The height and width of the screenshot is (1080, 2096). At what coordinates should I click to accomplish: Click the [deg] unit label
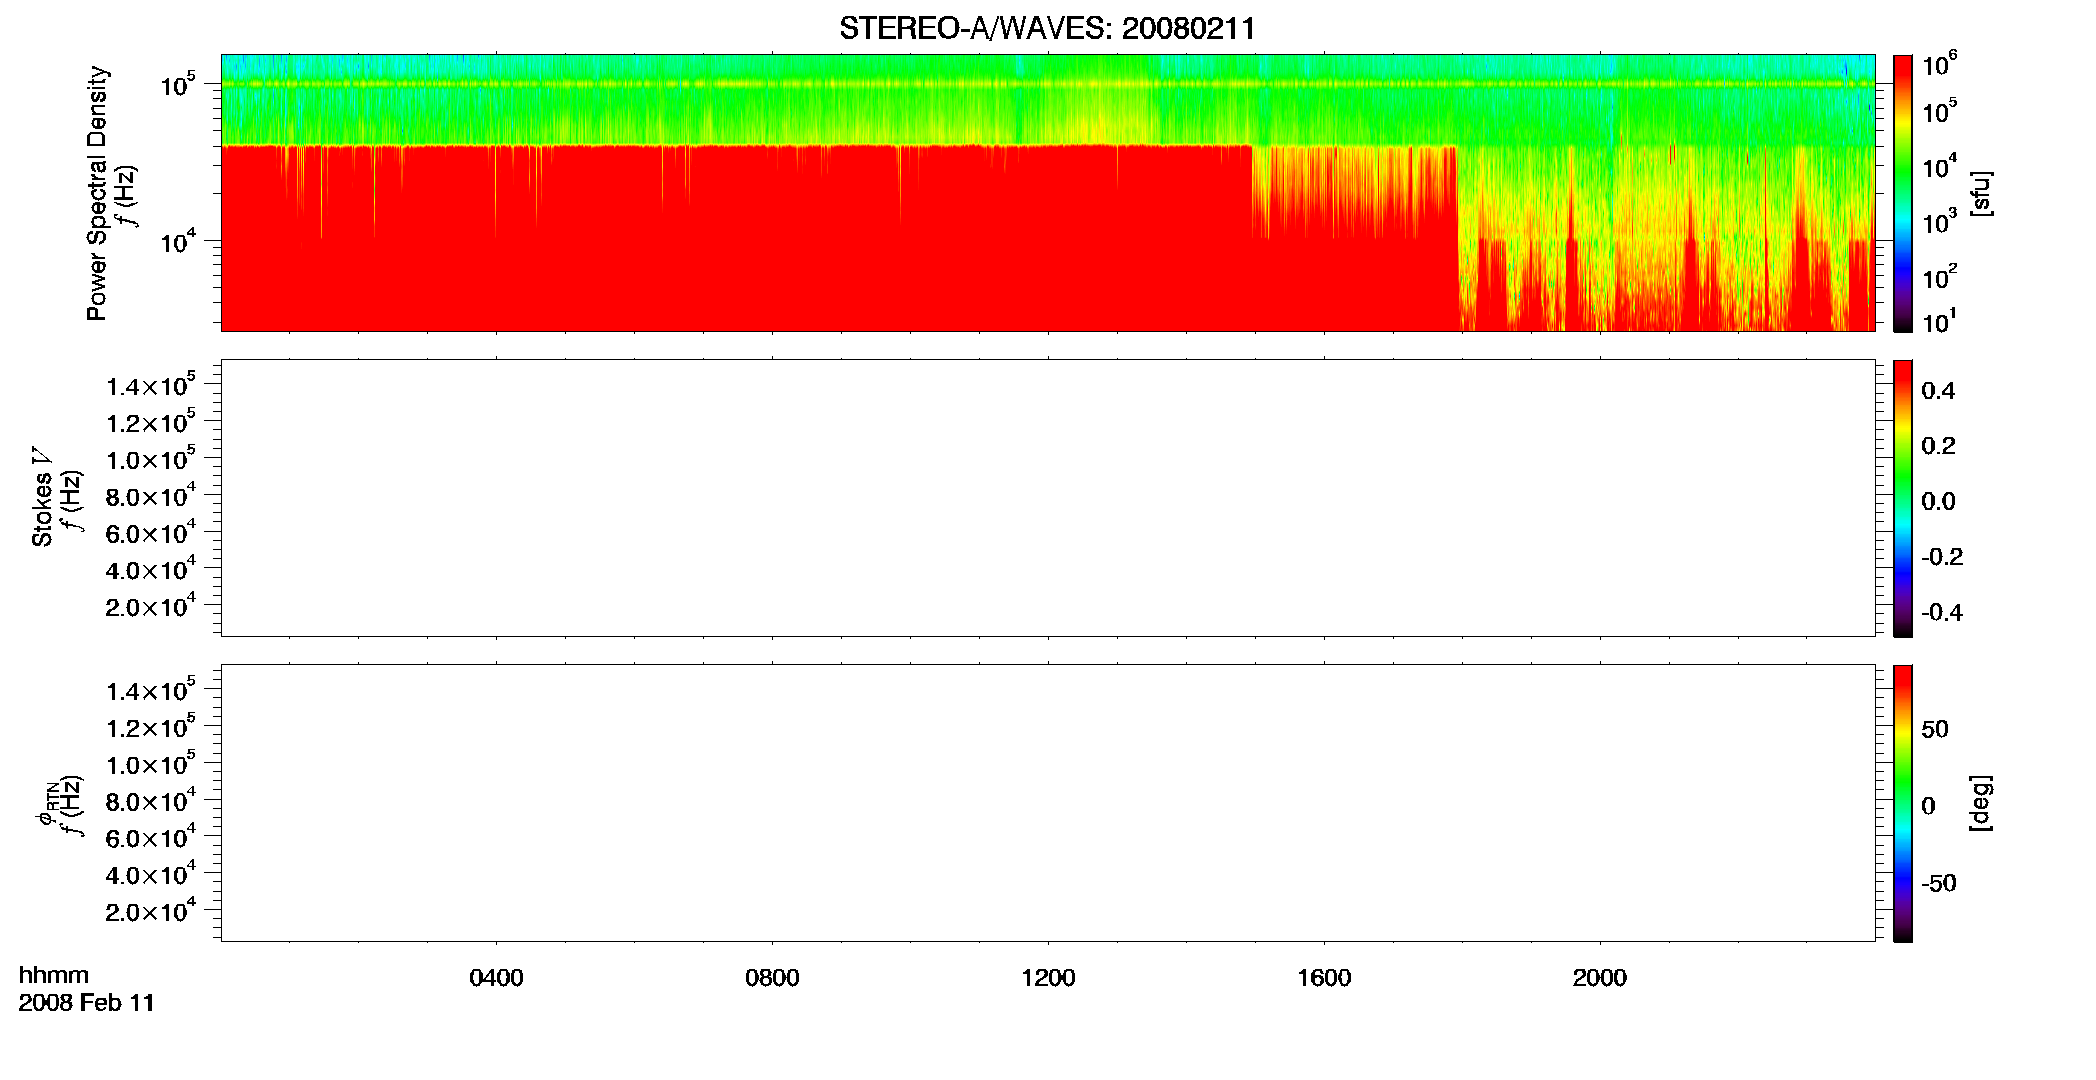pos(1981,803)
